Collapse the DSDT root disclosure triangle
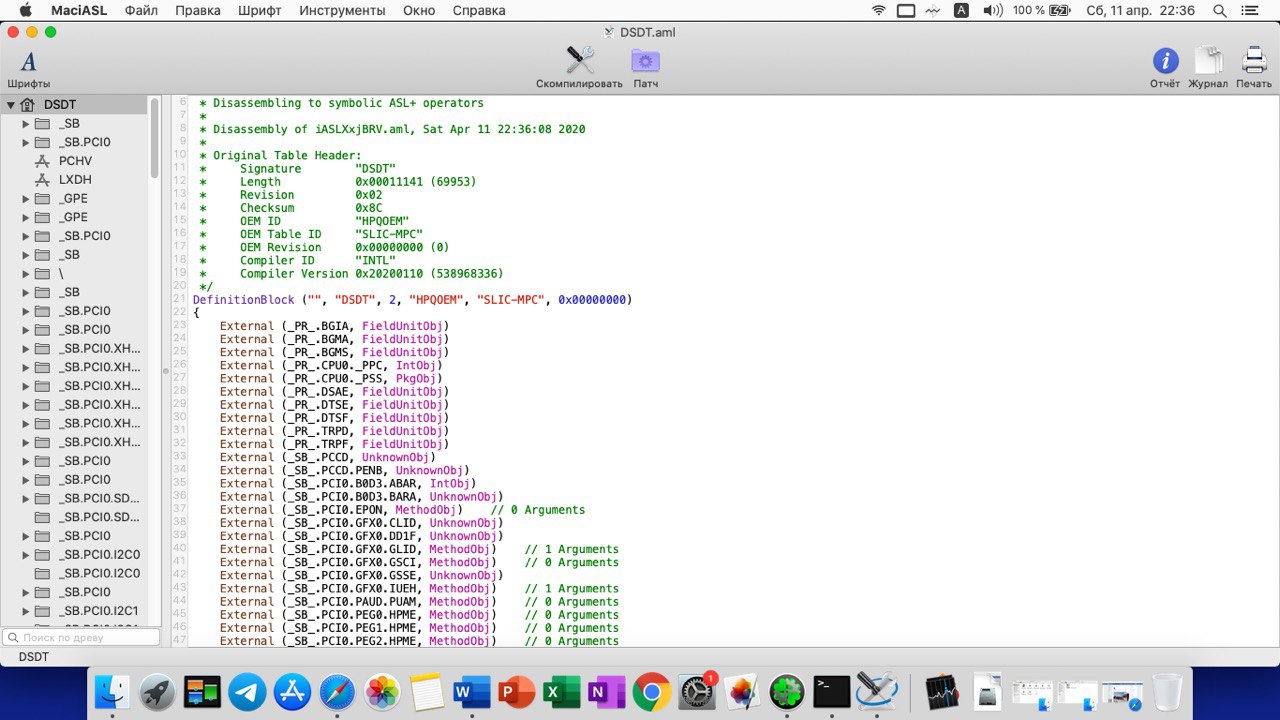 [x=10, y=104]
